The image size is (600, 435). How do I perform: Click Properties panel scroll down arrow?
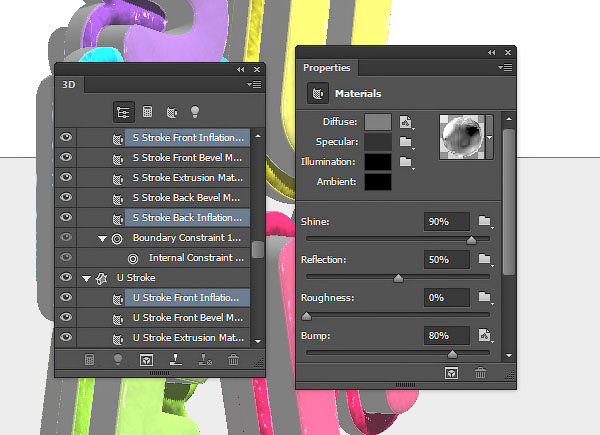click(x=509, y=355)
